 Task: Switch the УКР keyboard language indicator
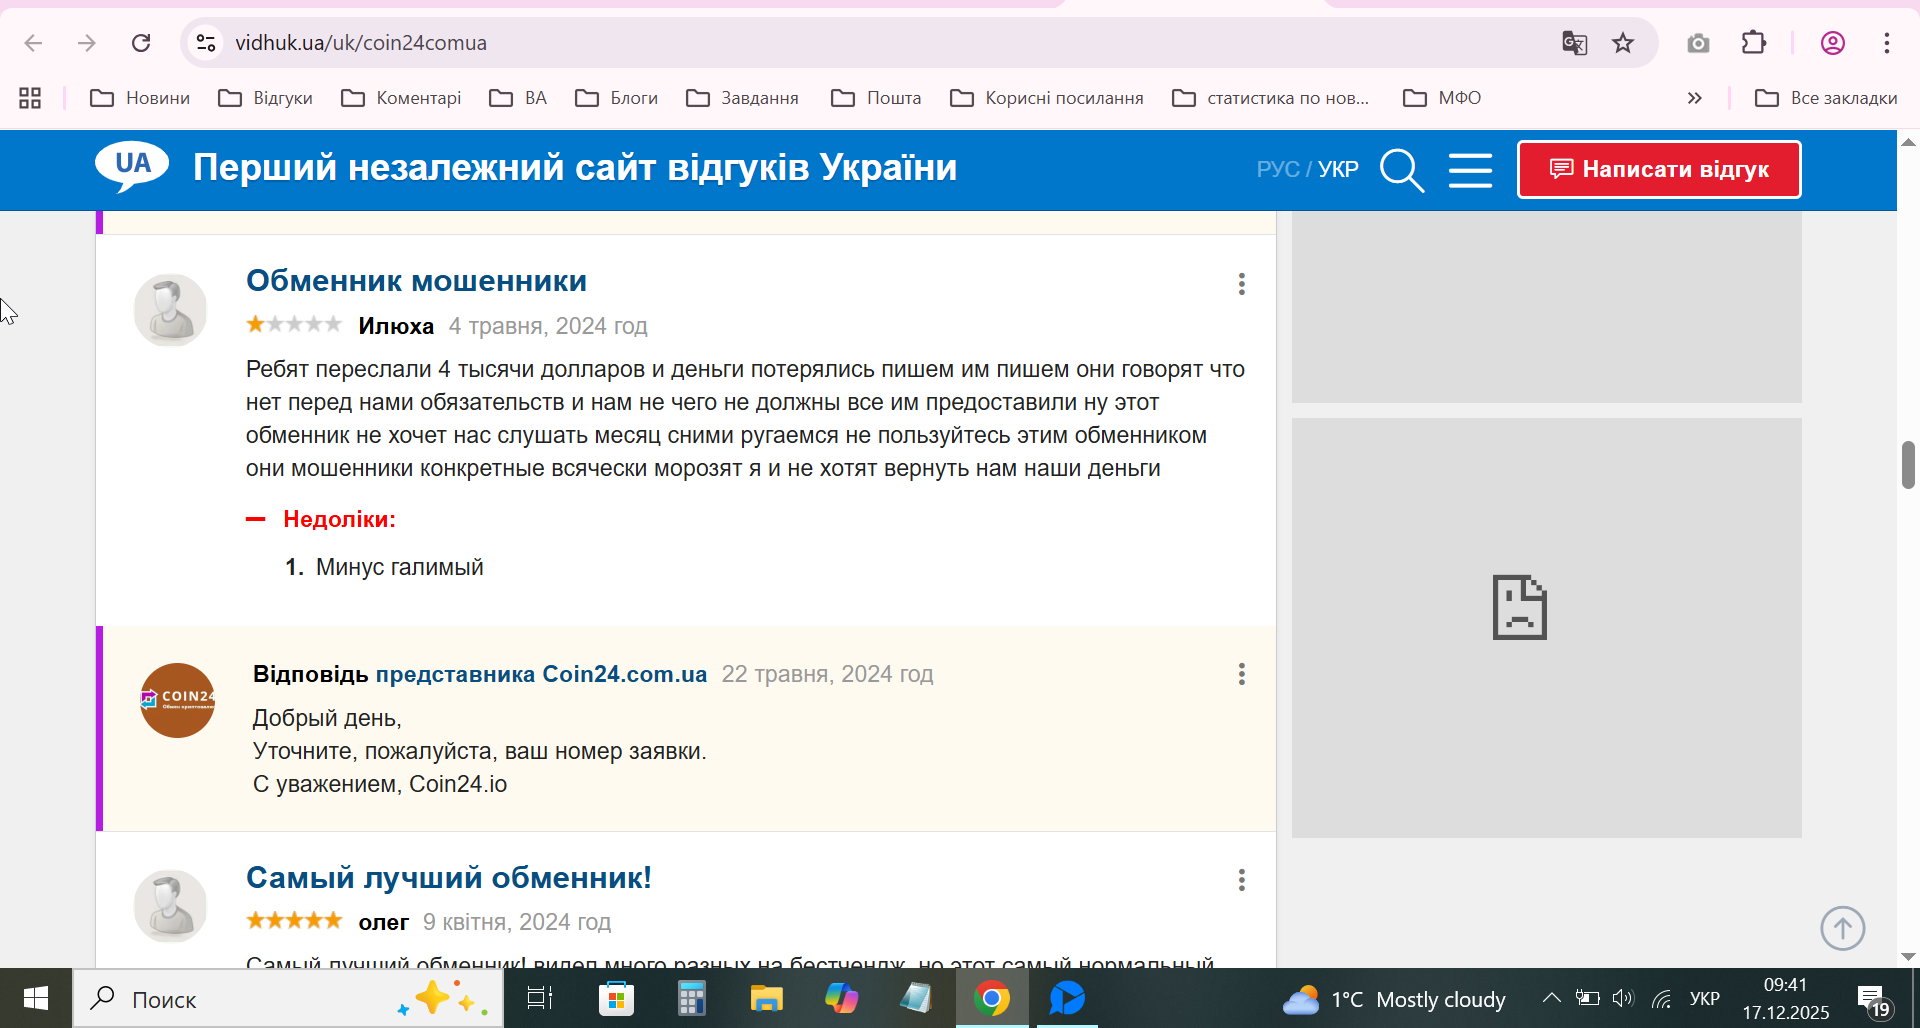[x=1705, y=998]
